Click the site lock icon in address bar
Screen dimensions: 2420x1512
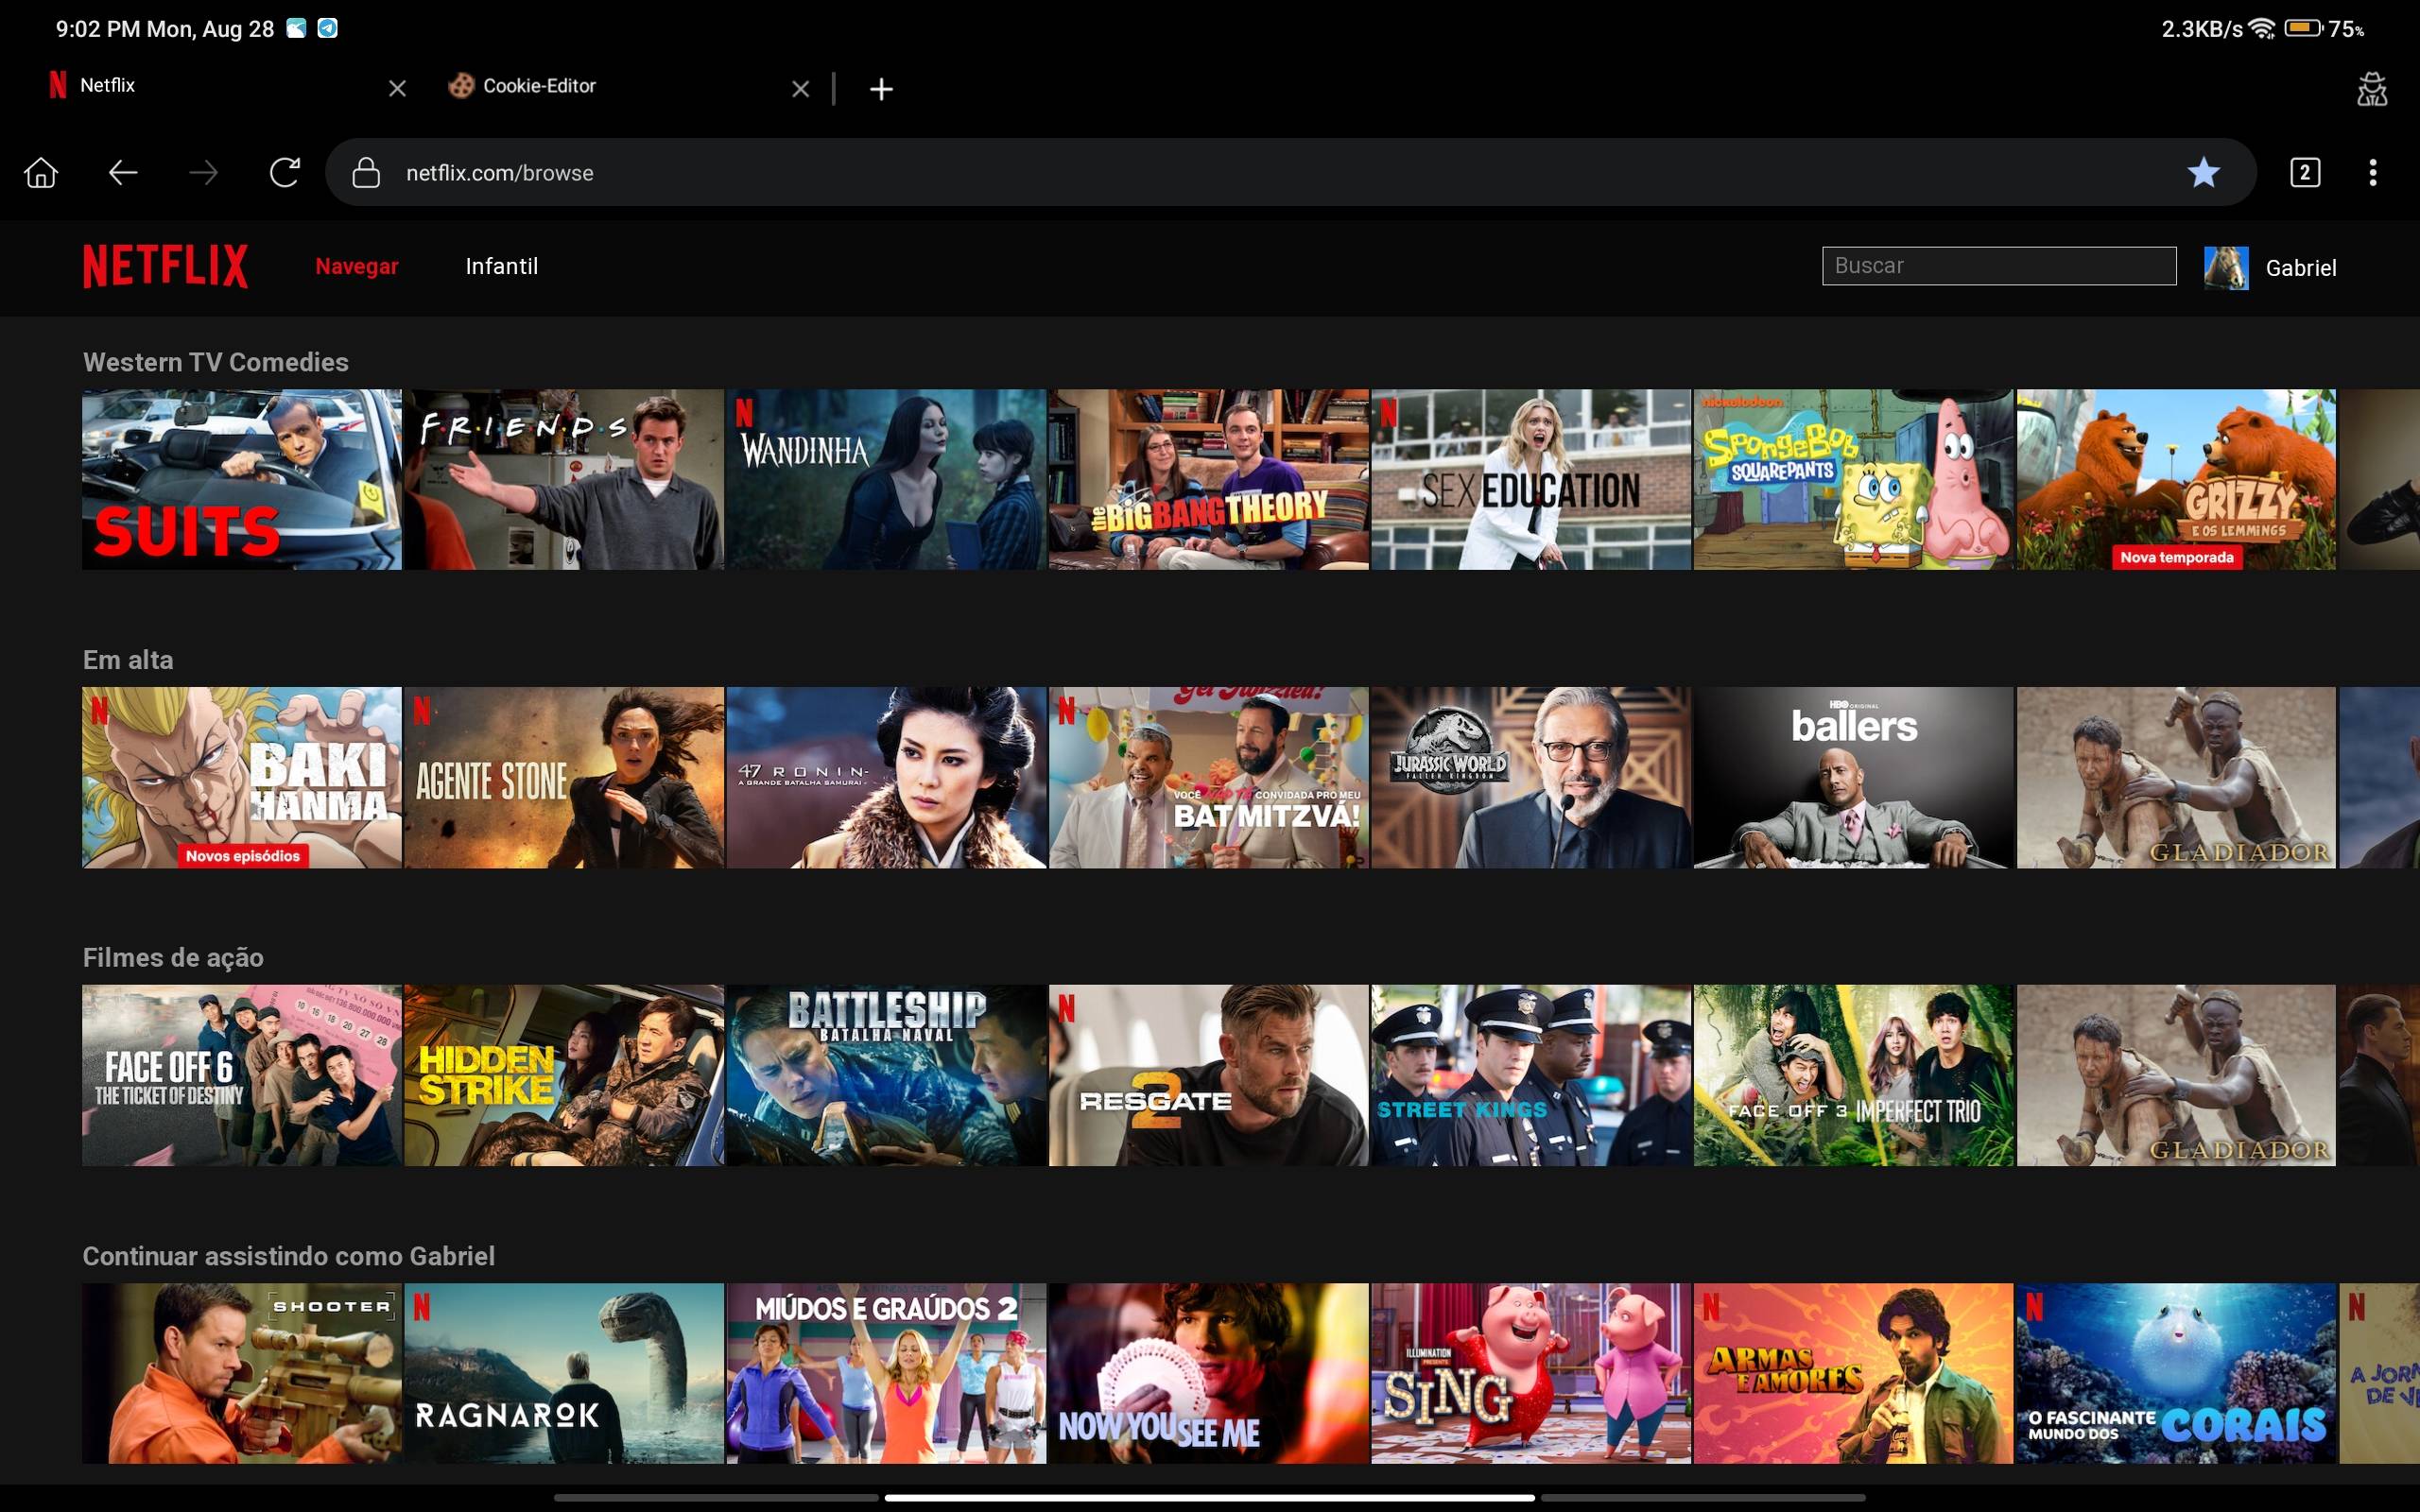click(x=366, y=173)
